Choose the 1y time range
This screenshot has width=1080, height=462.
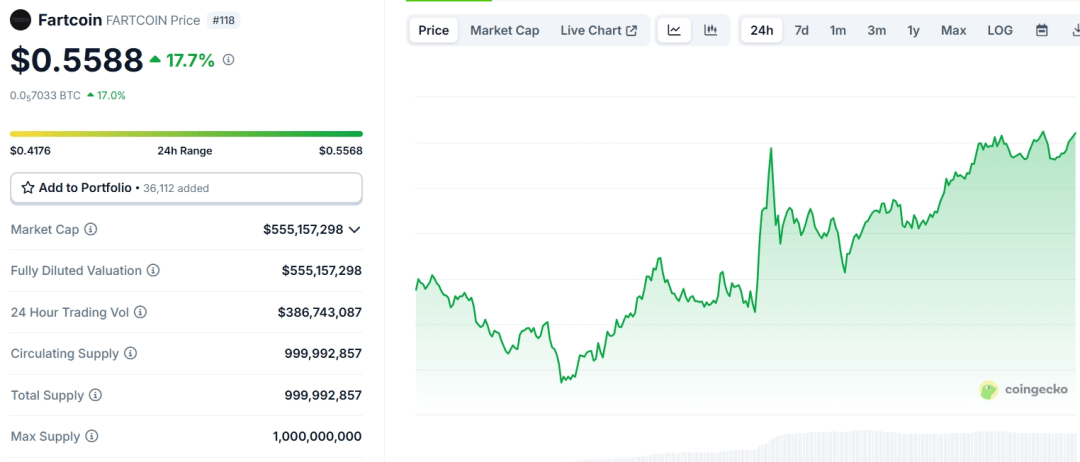tap(913, 30)
